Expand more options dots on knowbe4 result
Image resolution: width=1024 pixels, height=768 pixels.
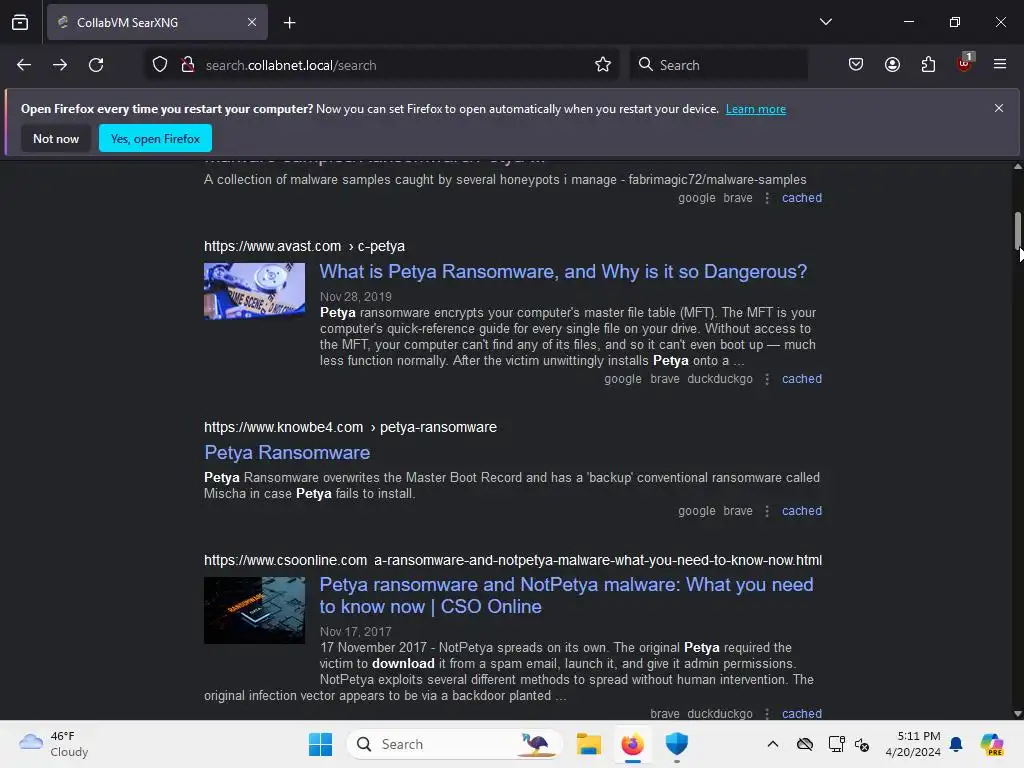767,511
